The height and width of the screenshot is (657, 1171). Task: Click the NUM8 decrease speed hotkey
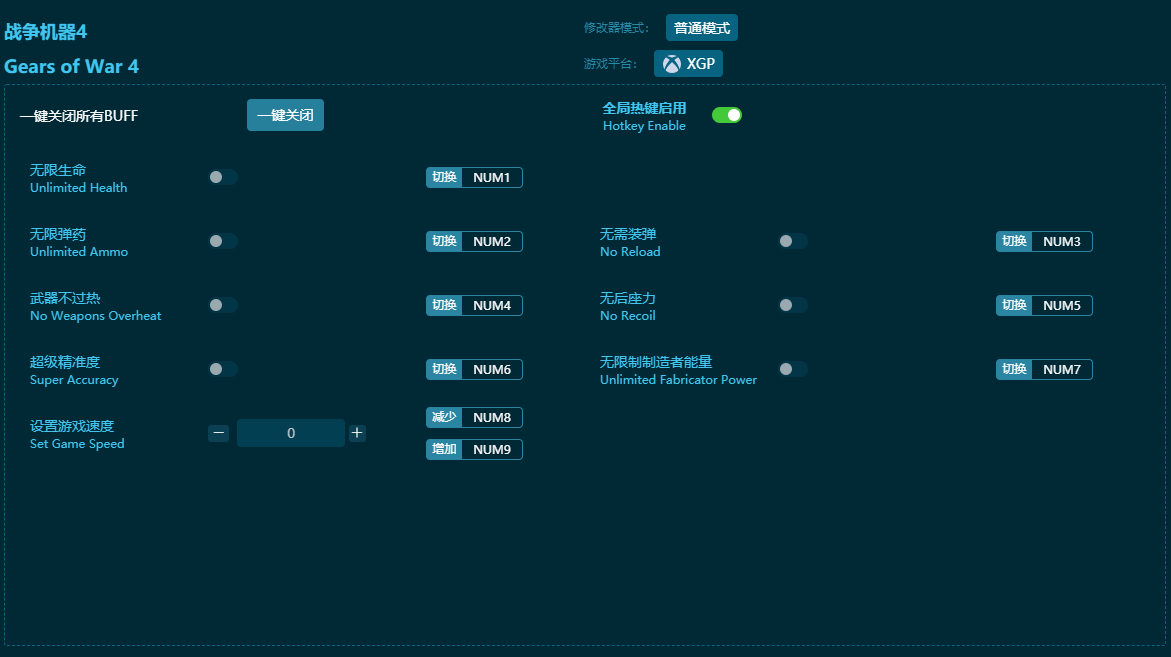491,418
